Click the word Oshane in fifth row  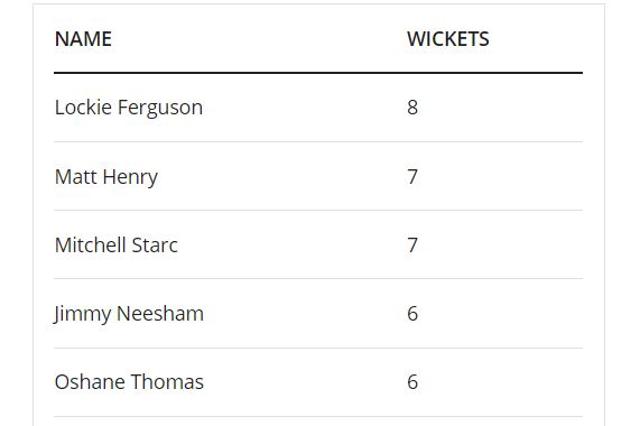click(90, 382)
